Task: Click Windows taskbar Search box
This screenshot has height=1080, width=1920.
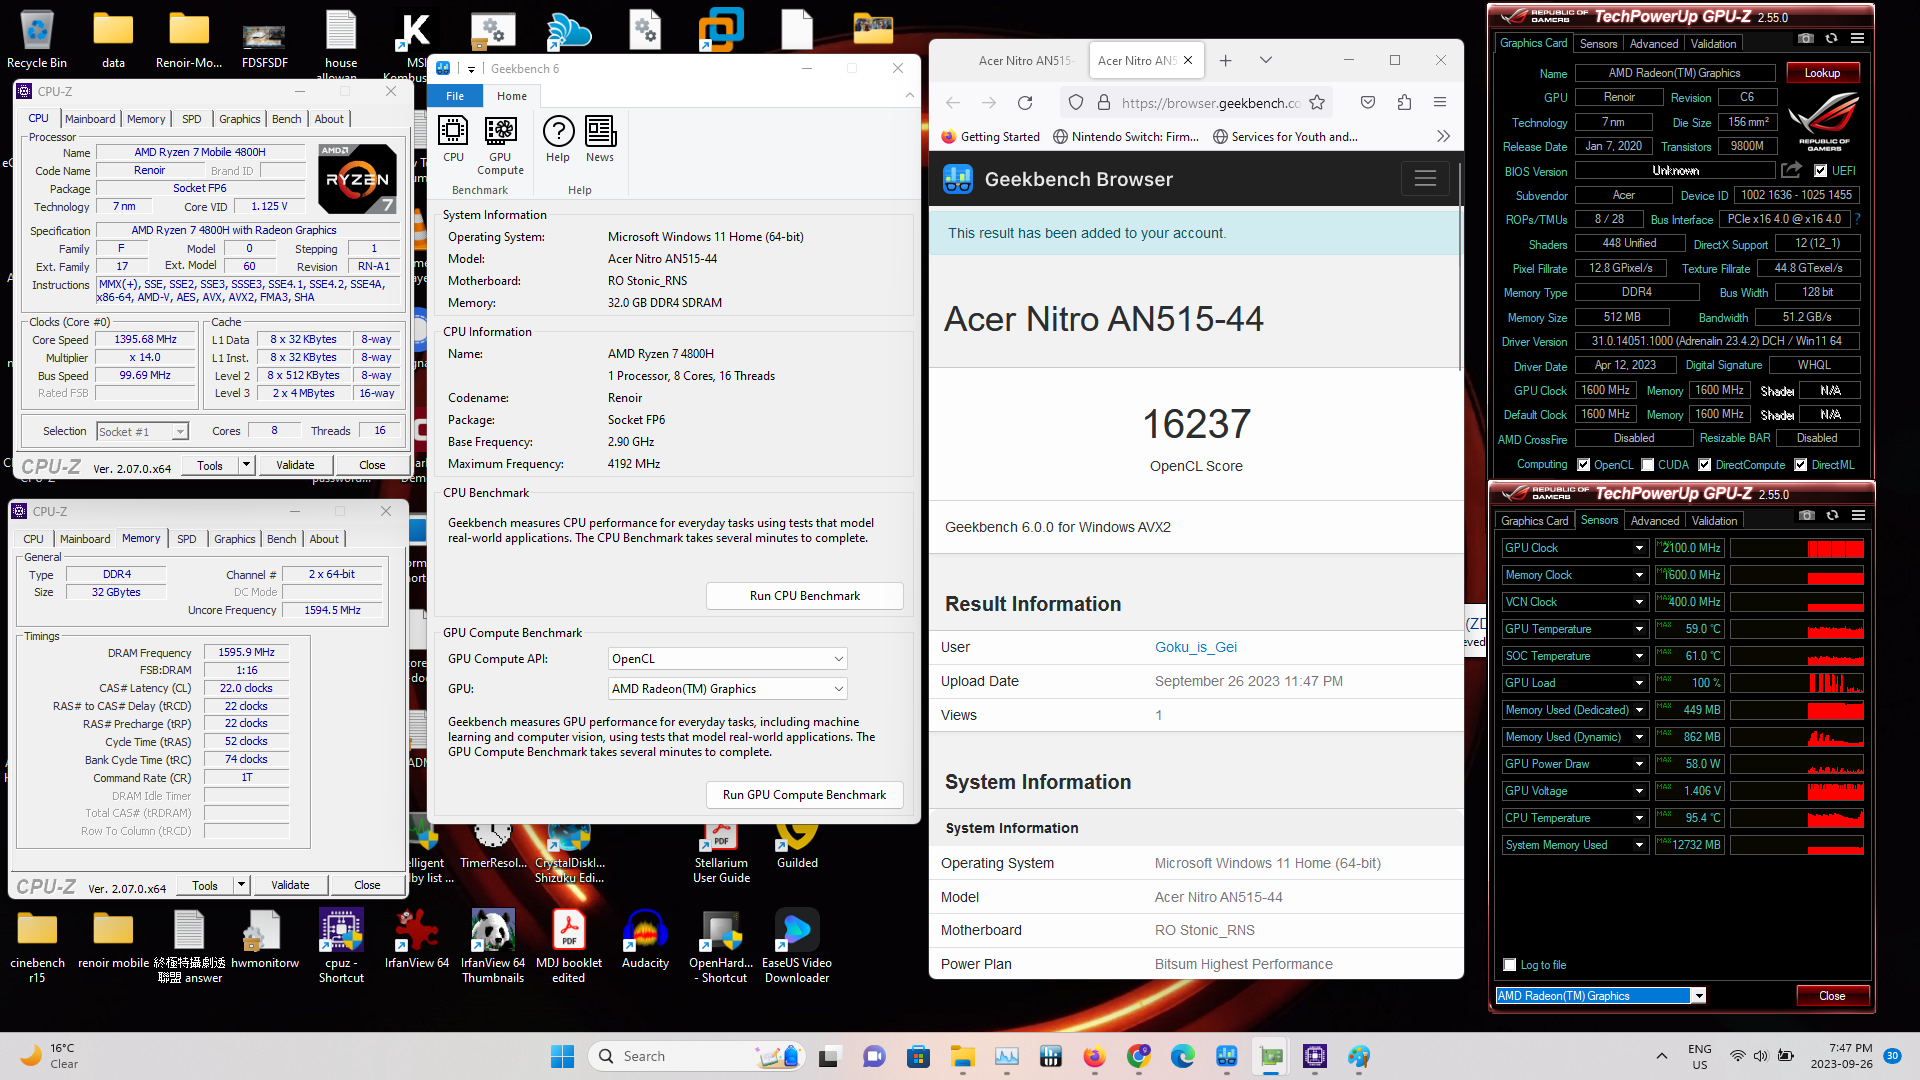Action: tap(695, 1056)
